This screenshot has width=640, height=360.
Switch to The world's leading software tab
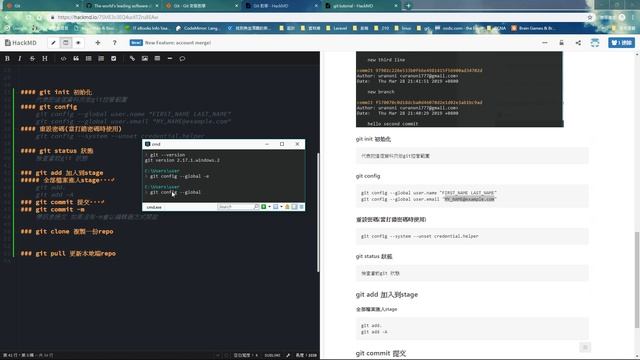click(x=121, y=6)
